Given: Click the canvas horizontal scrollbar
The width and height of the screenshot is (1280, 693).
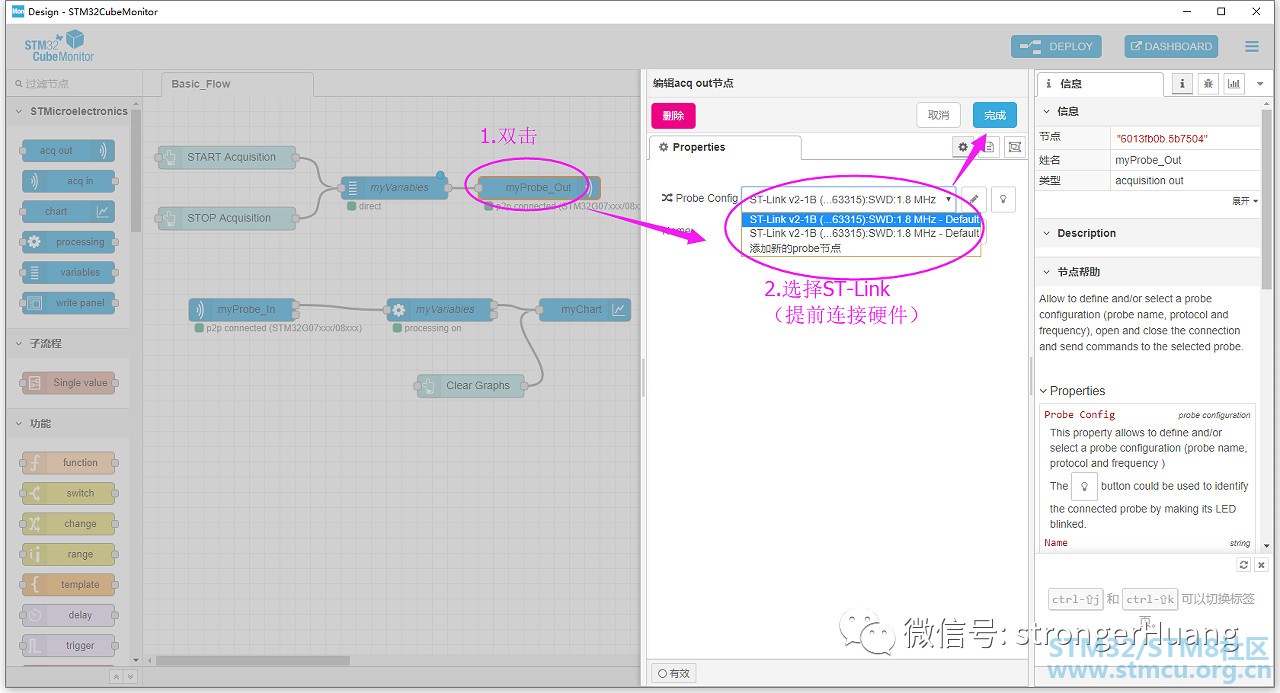Looking at the screenshot, I should 253,660.
